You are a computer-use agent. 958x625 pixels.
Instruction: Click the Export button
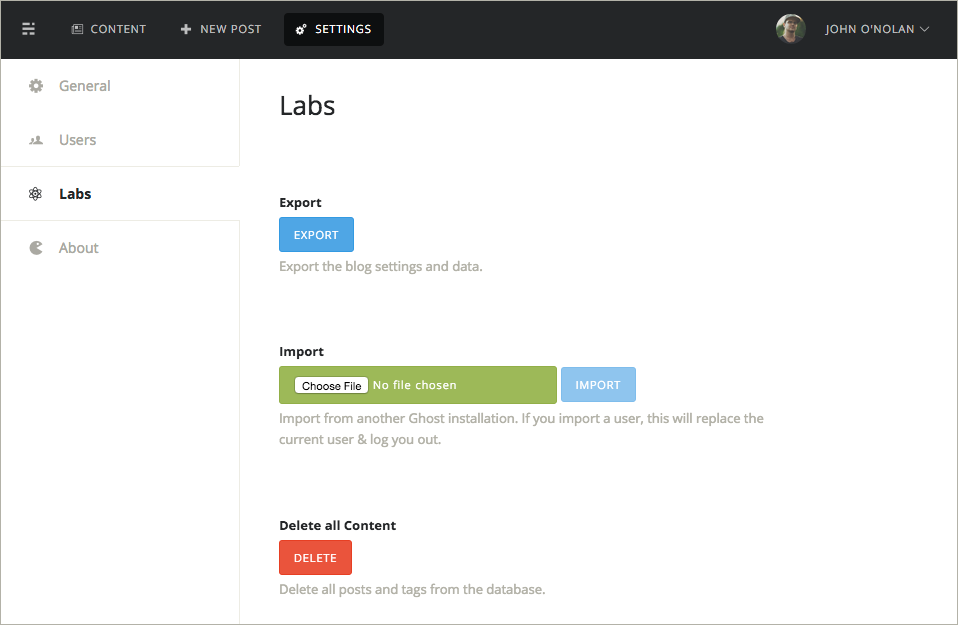[x=316, y=234]
